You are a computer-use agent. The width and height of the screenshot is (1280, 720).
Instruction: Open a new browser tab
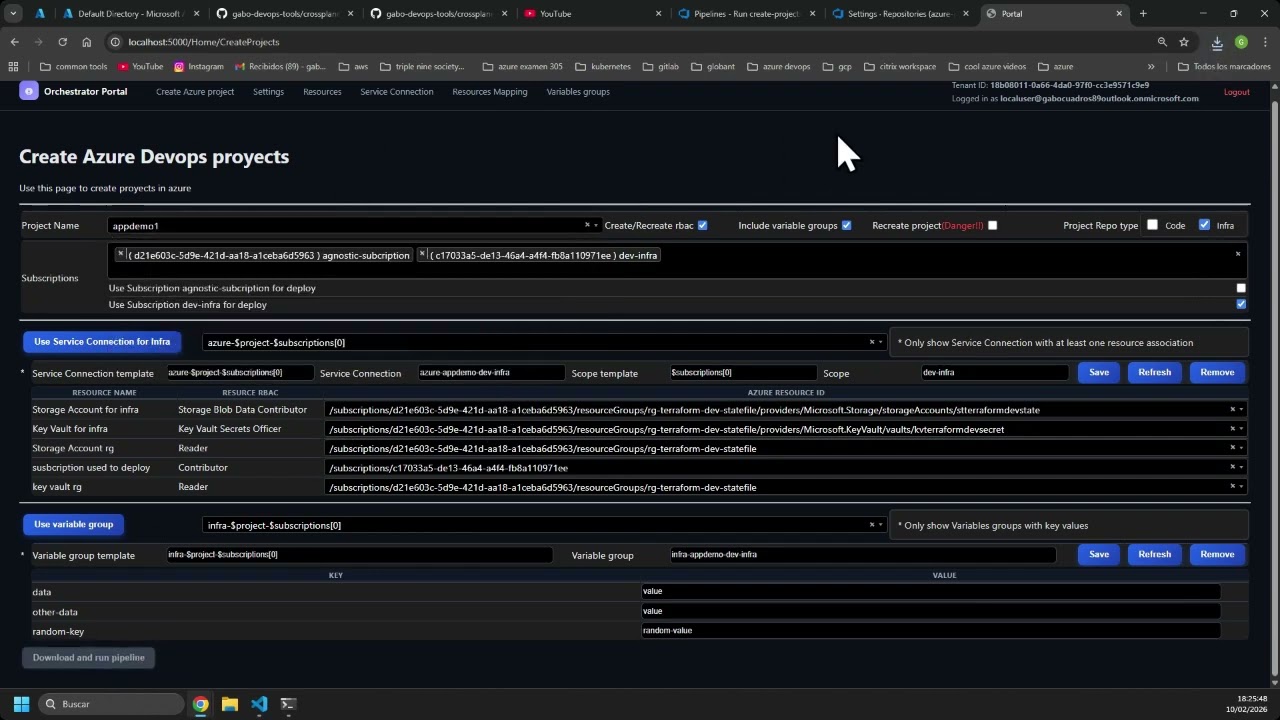(x=1143, y=14)
